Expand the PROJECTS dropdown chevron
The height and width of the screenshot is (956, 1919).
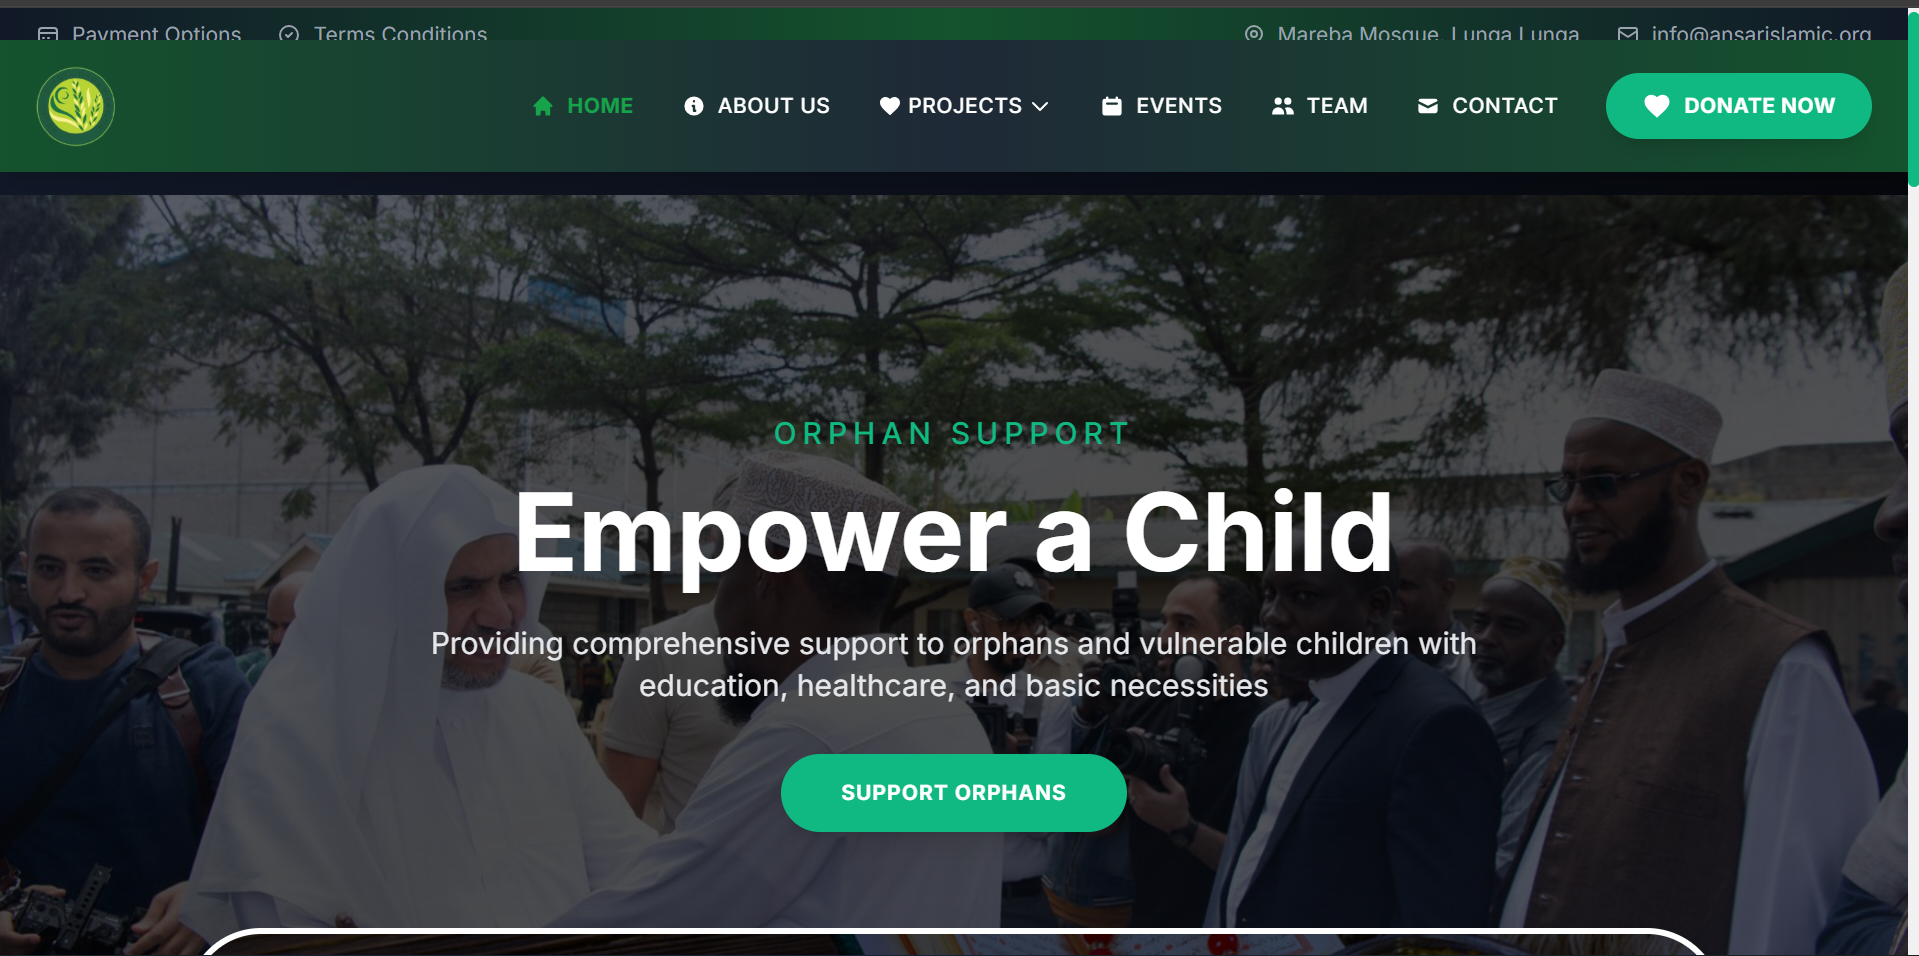click(x=1040, y=106)
